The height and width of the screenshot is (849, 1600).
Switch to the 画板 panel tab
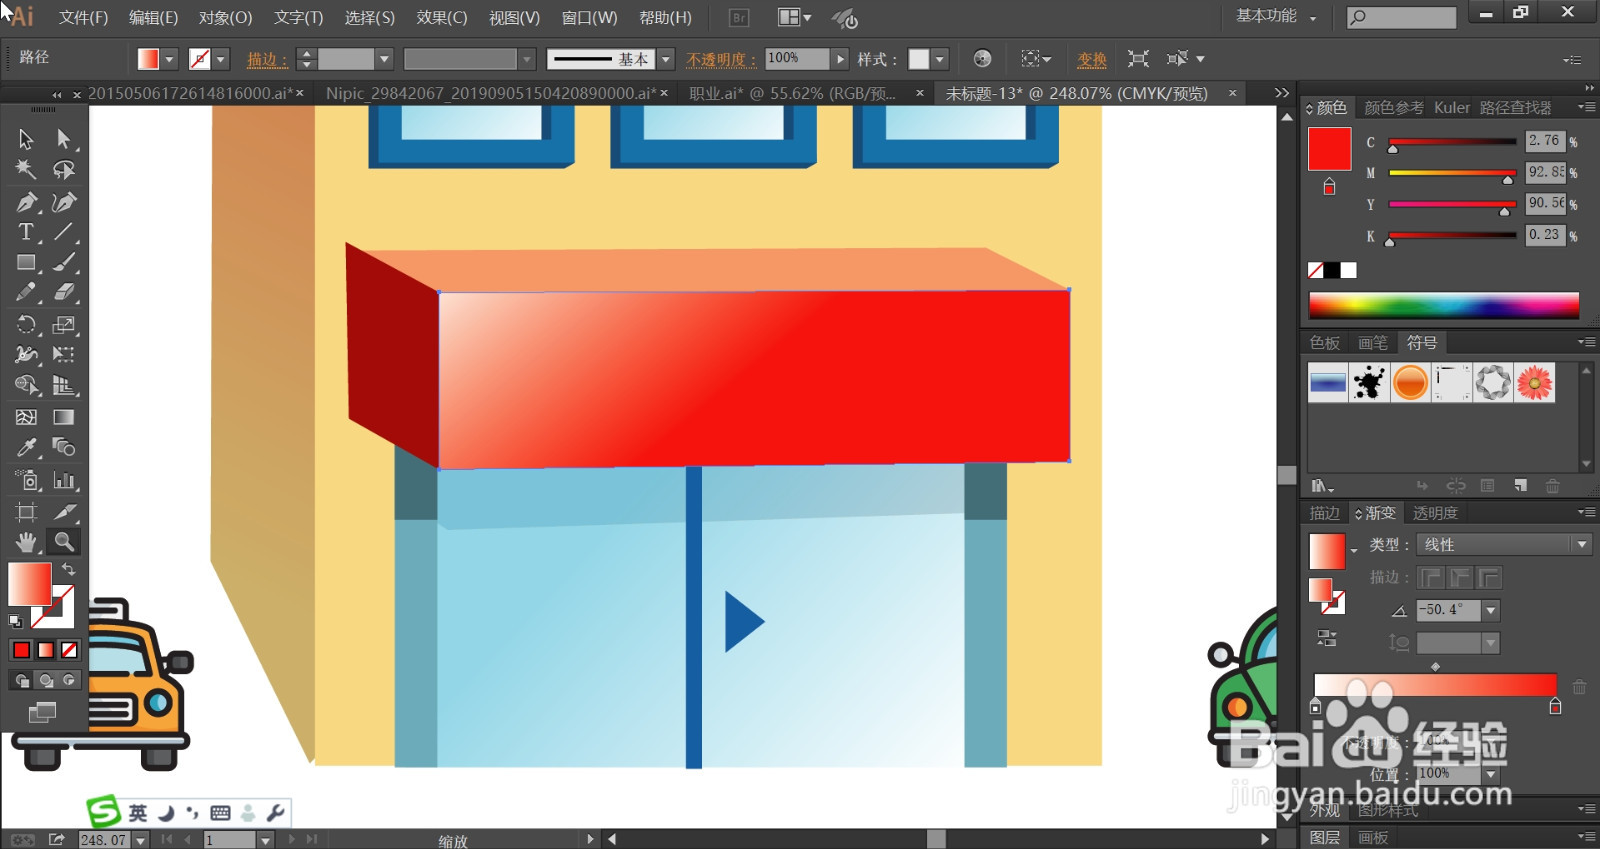1373,837
